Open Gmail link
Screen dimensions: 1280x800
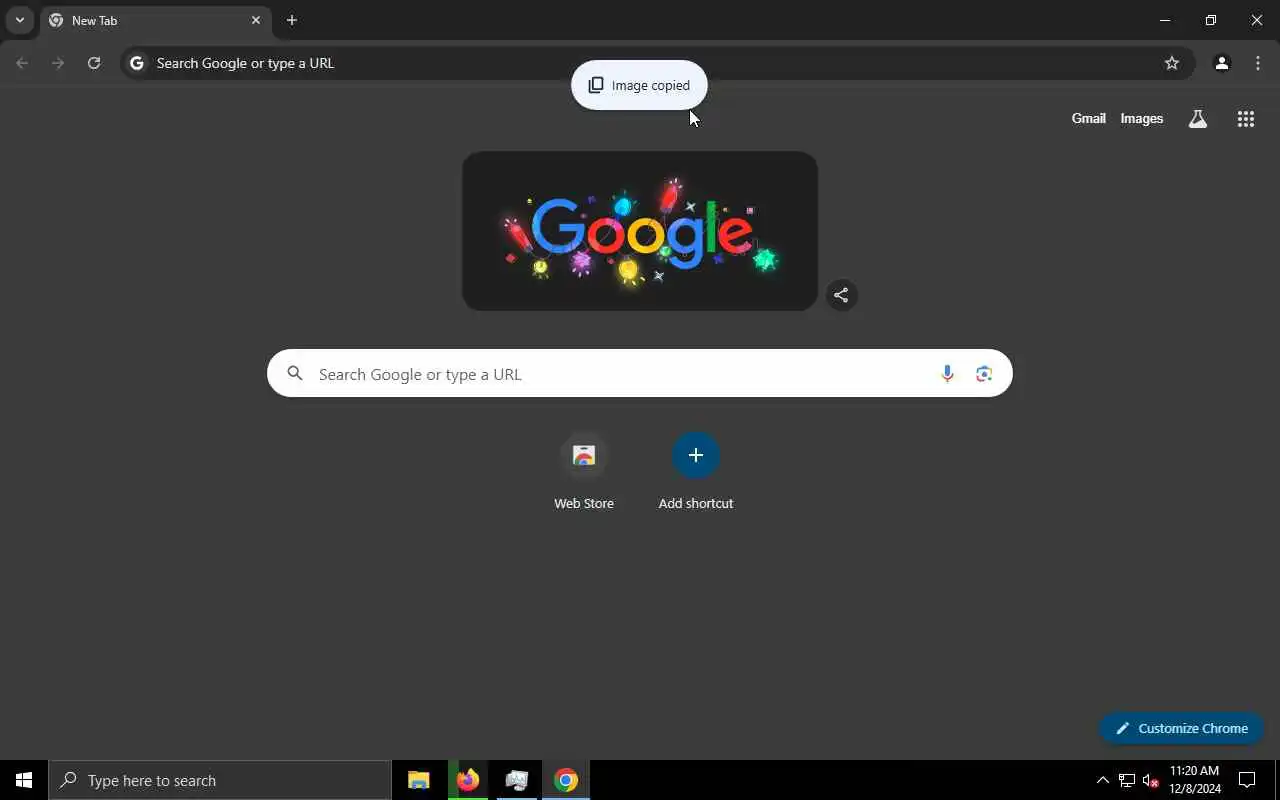1088,118
